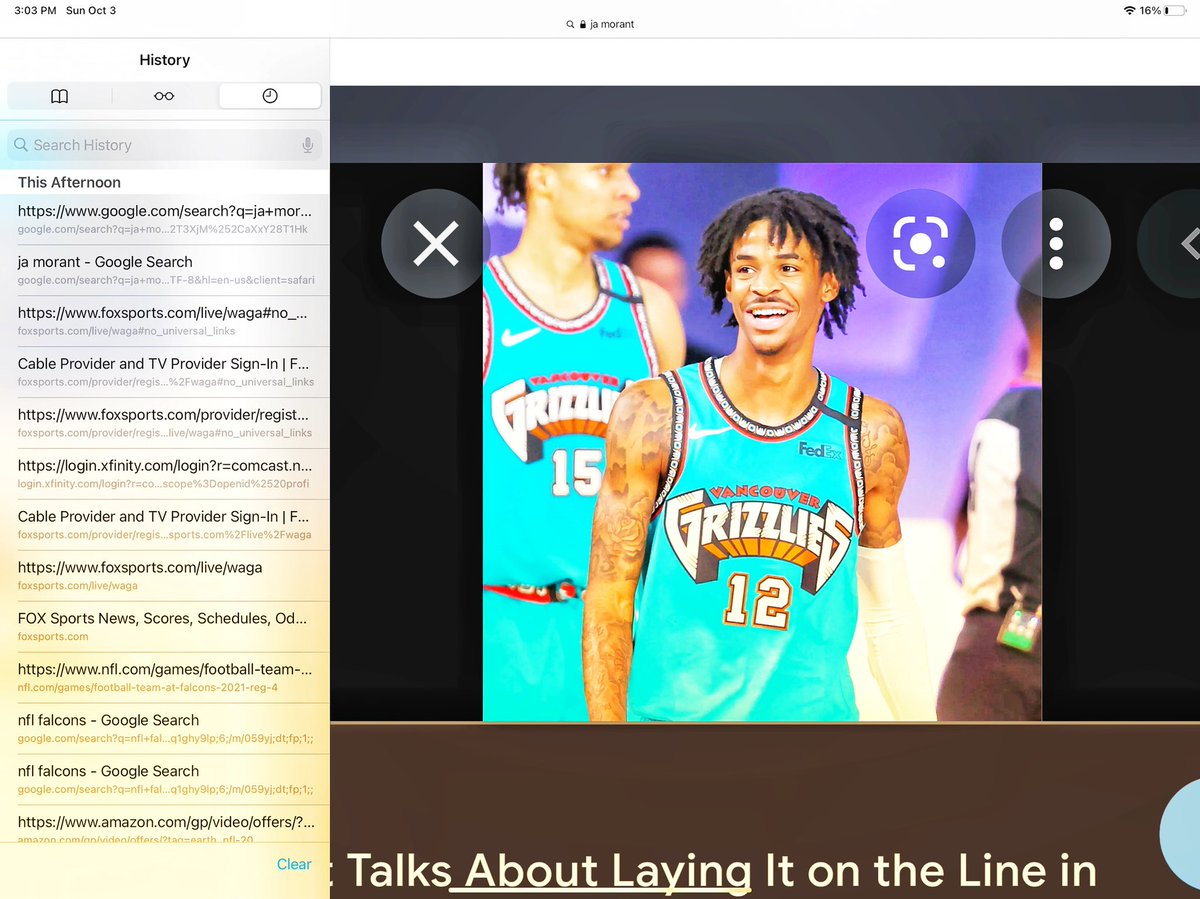This screenshot has width=1200, height=899.
Task: Open the three-dot more options menu
Action: pos(1056,243)
